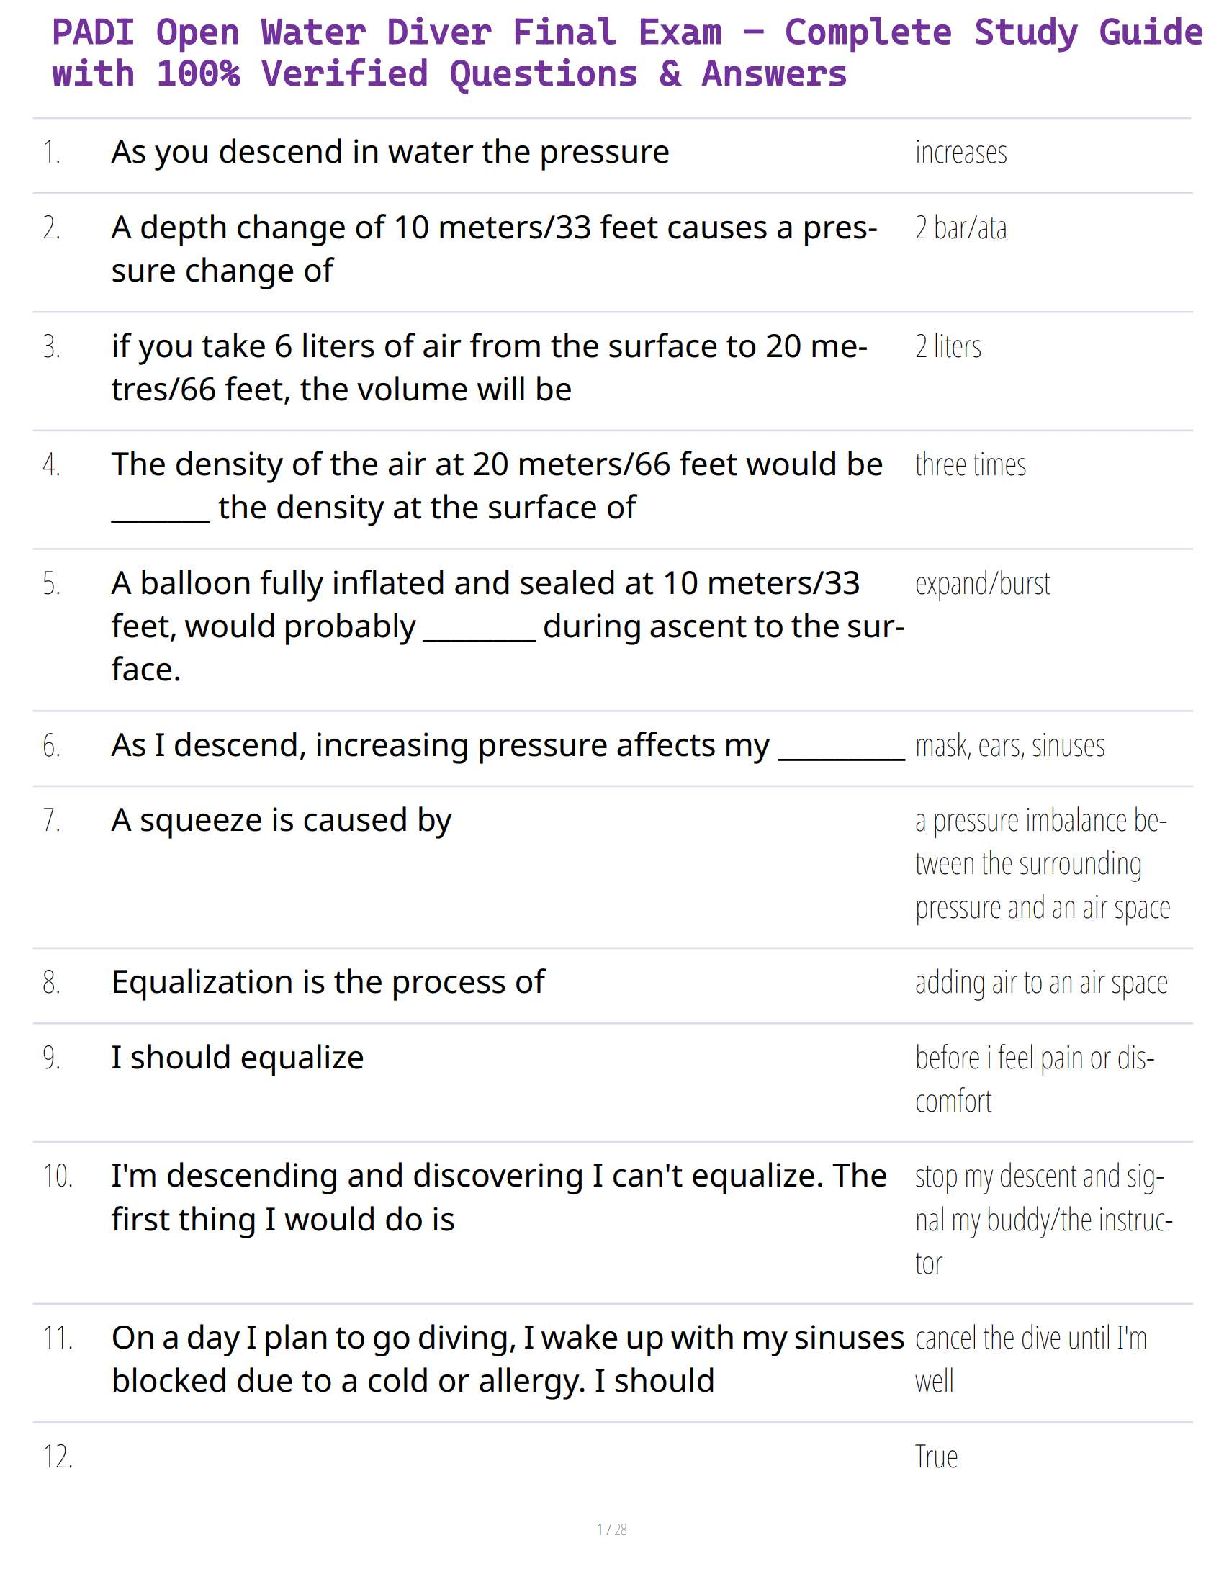Click the "cancel the dive until I'm well" answer
The width and height of the screenshot is (1224, 1584).
click(1031, 1359)
